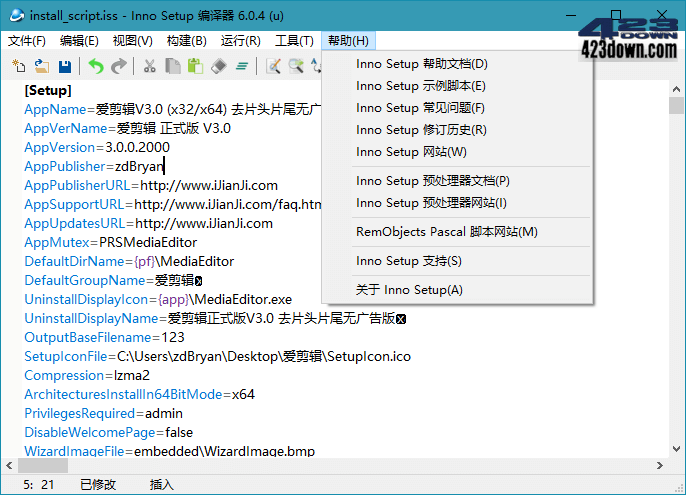Open RemObjects Pascal 脚本网站(M)

click(x=458, y=232)
